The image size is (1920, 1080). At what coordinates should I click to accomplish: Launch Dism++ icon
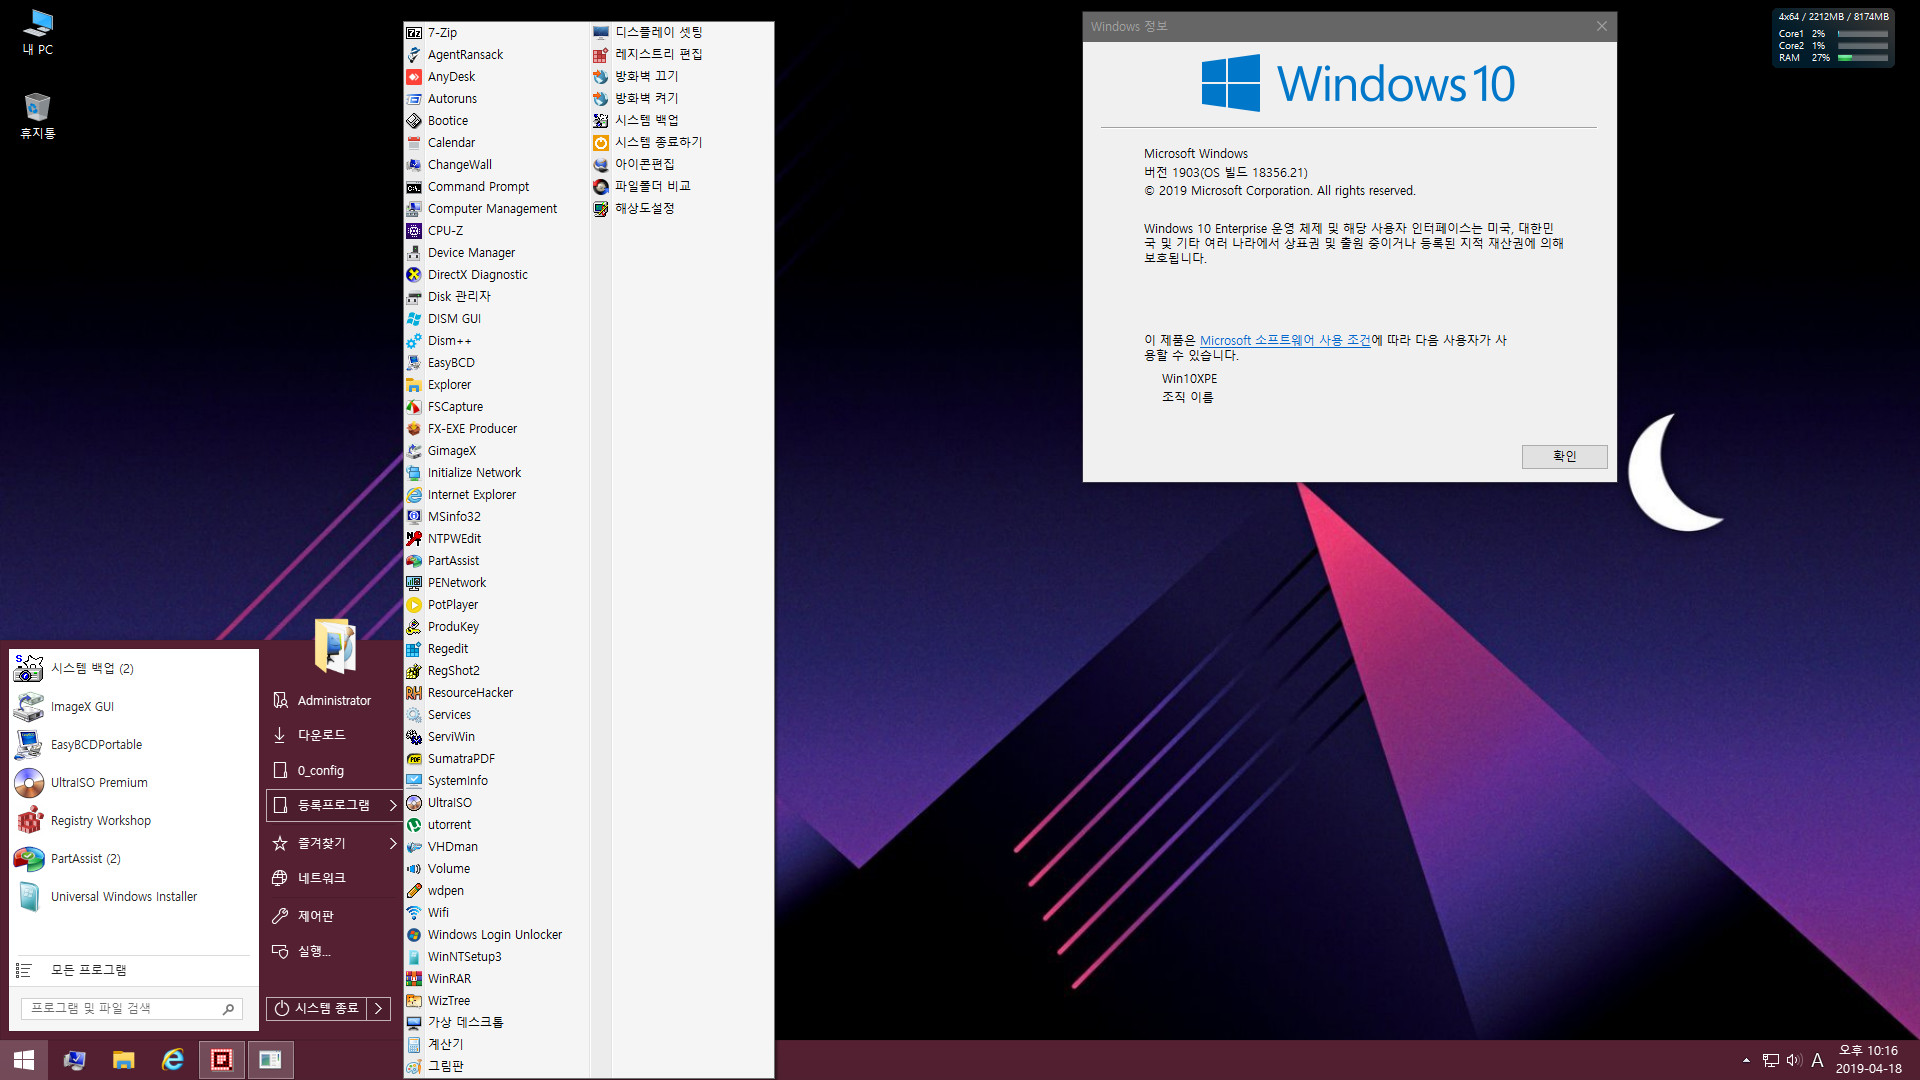pos(414,341)
